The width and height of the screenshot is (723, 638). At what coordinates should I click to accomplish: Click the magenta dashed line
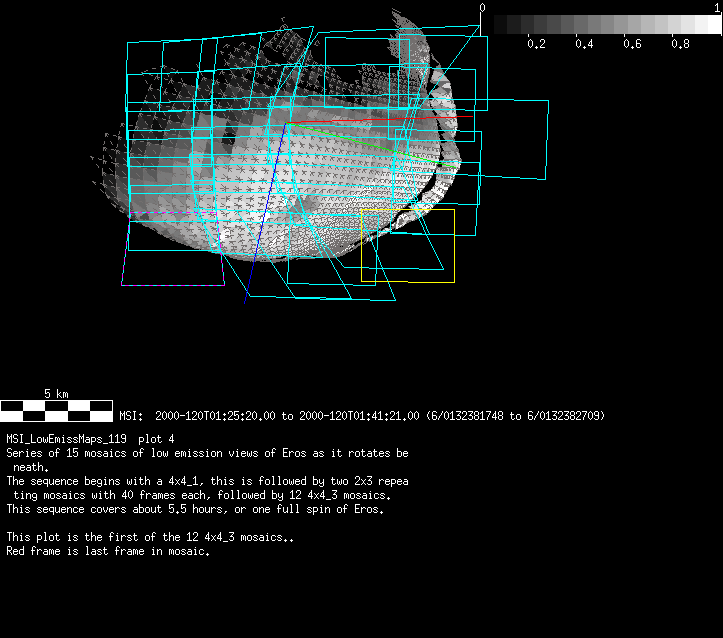point(170,214)
